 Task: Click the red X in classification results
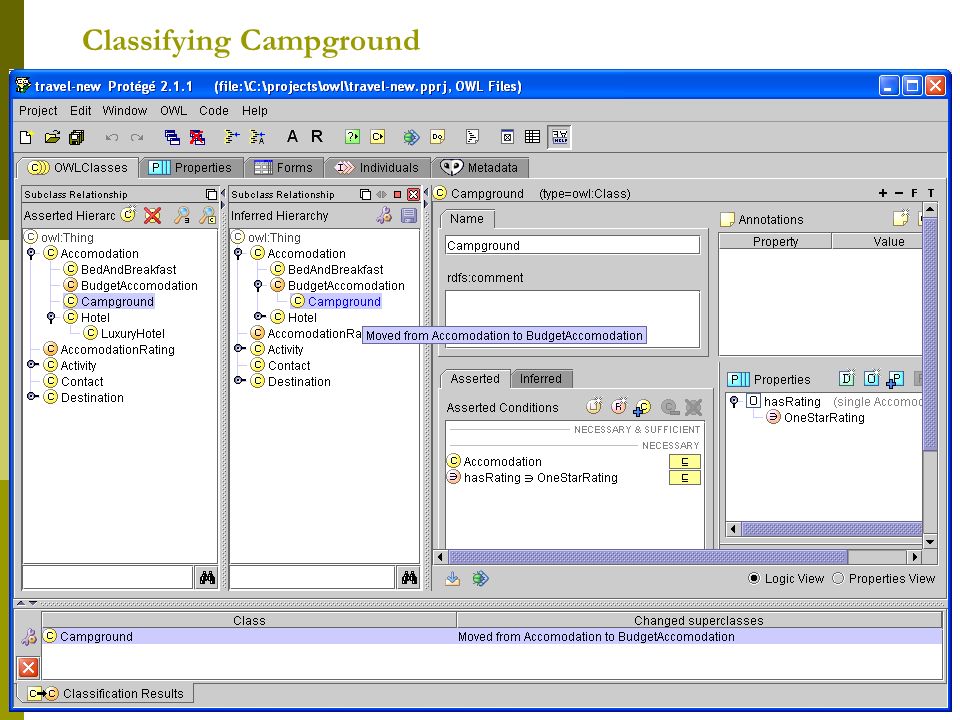pos(28,667)
